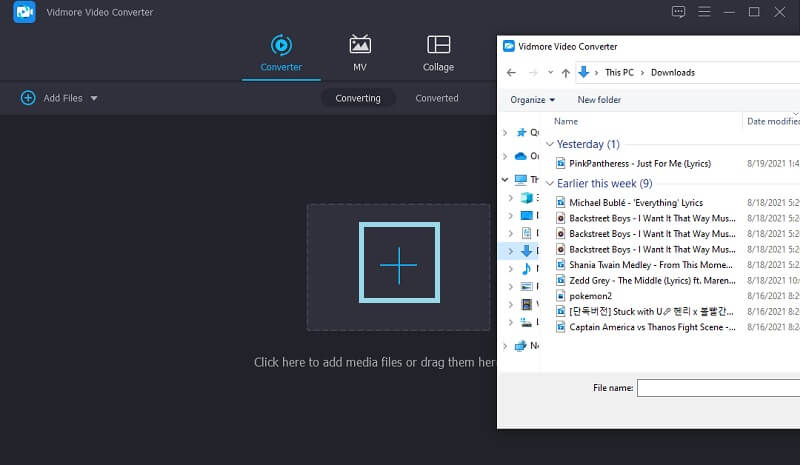Screen dimensions: 800x465
Task: Click the New folder button
Action: click(x=599, y=100)
